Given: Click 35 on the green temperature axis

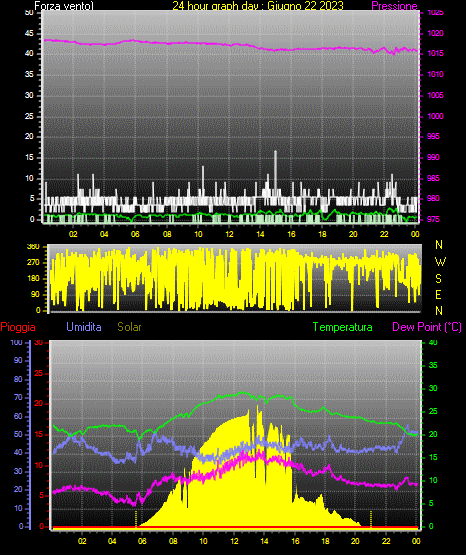Looking at the screenshot, I should click(x=433, y=365).
